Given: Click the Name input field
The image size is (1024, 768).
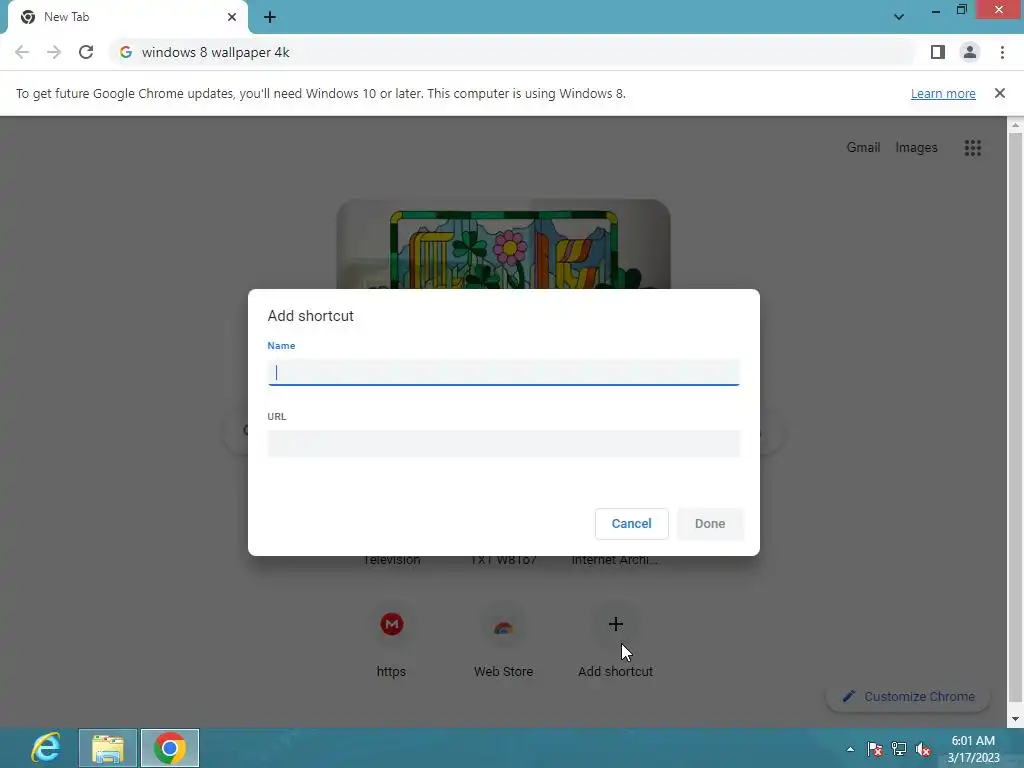Looking at the screenshot, I should (x=504, y=372).
